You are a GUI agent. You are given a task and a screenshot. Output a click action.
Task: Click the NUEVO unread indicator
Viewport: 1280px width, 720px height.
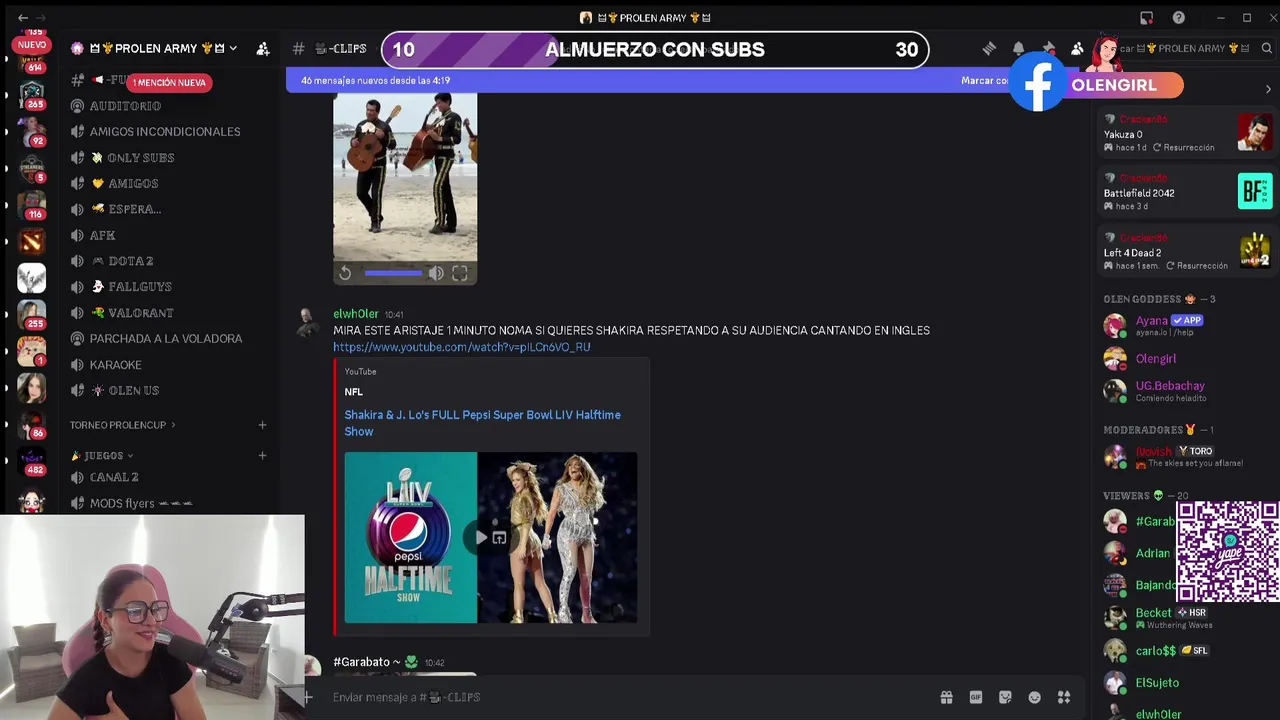click(32, 44)
